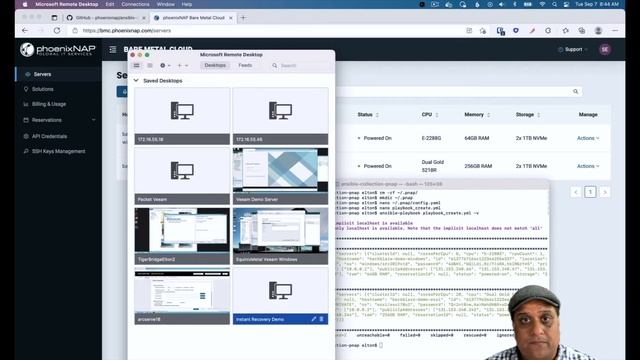Open SSH Keys Management sidebar item

(x=58, y=151)
